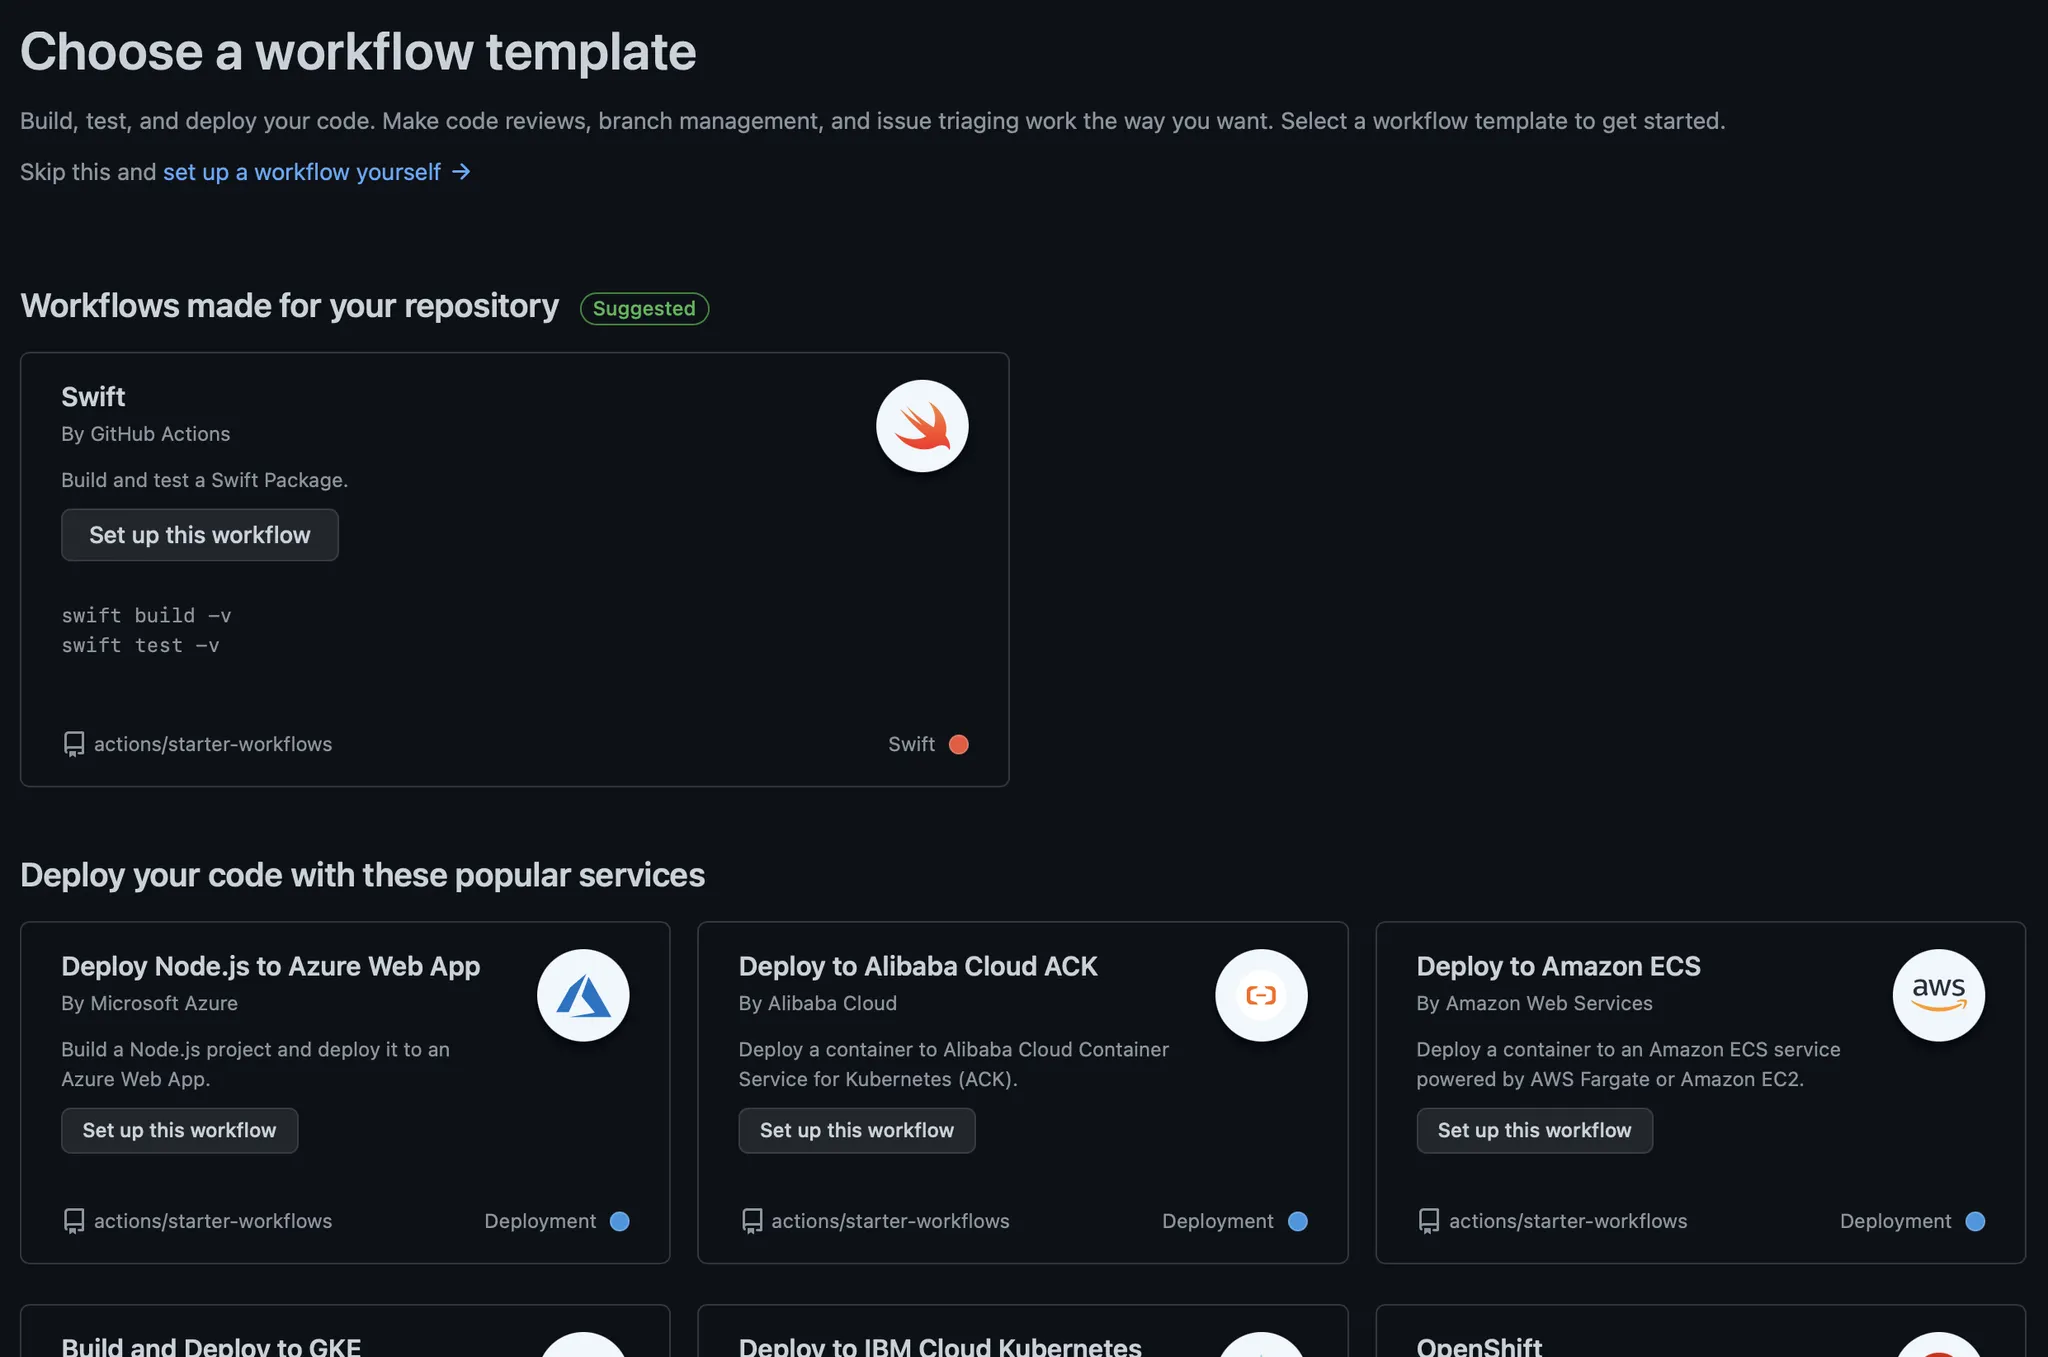The image size is (2048, 1357).
Task: Click the green Suggested badge
Action: coord(644,308)
